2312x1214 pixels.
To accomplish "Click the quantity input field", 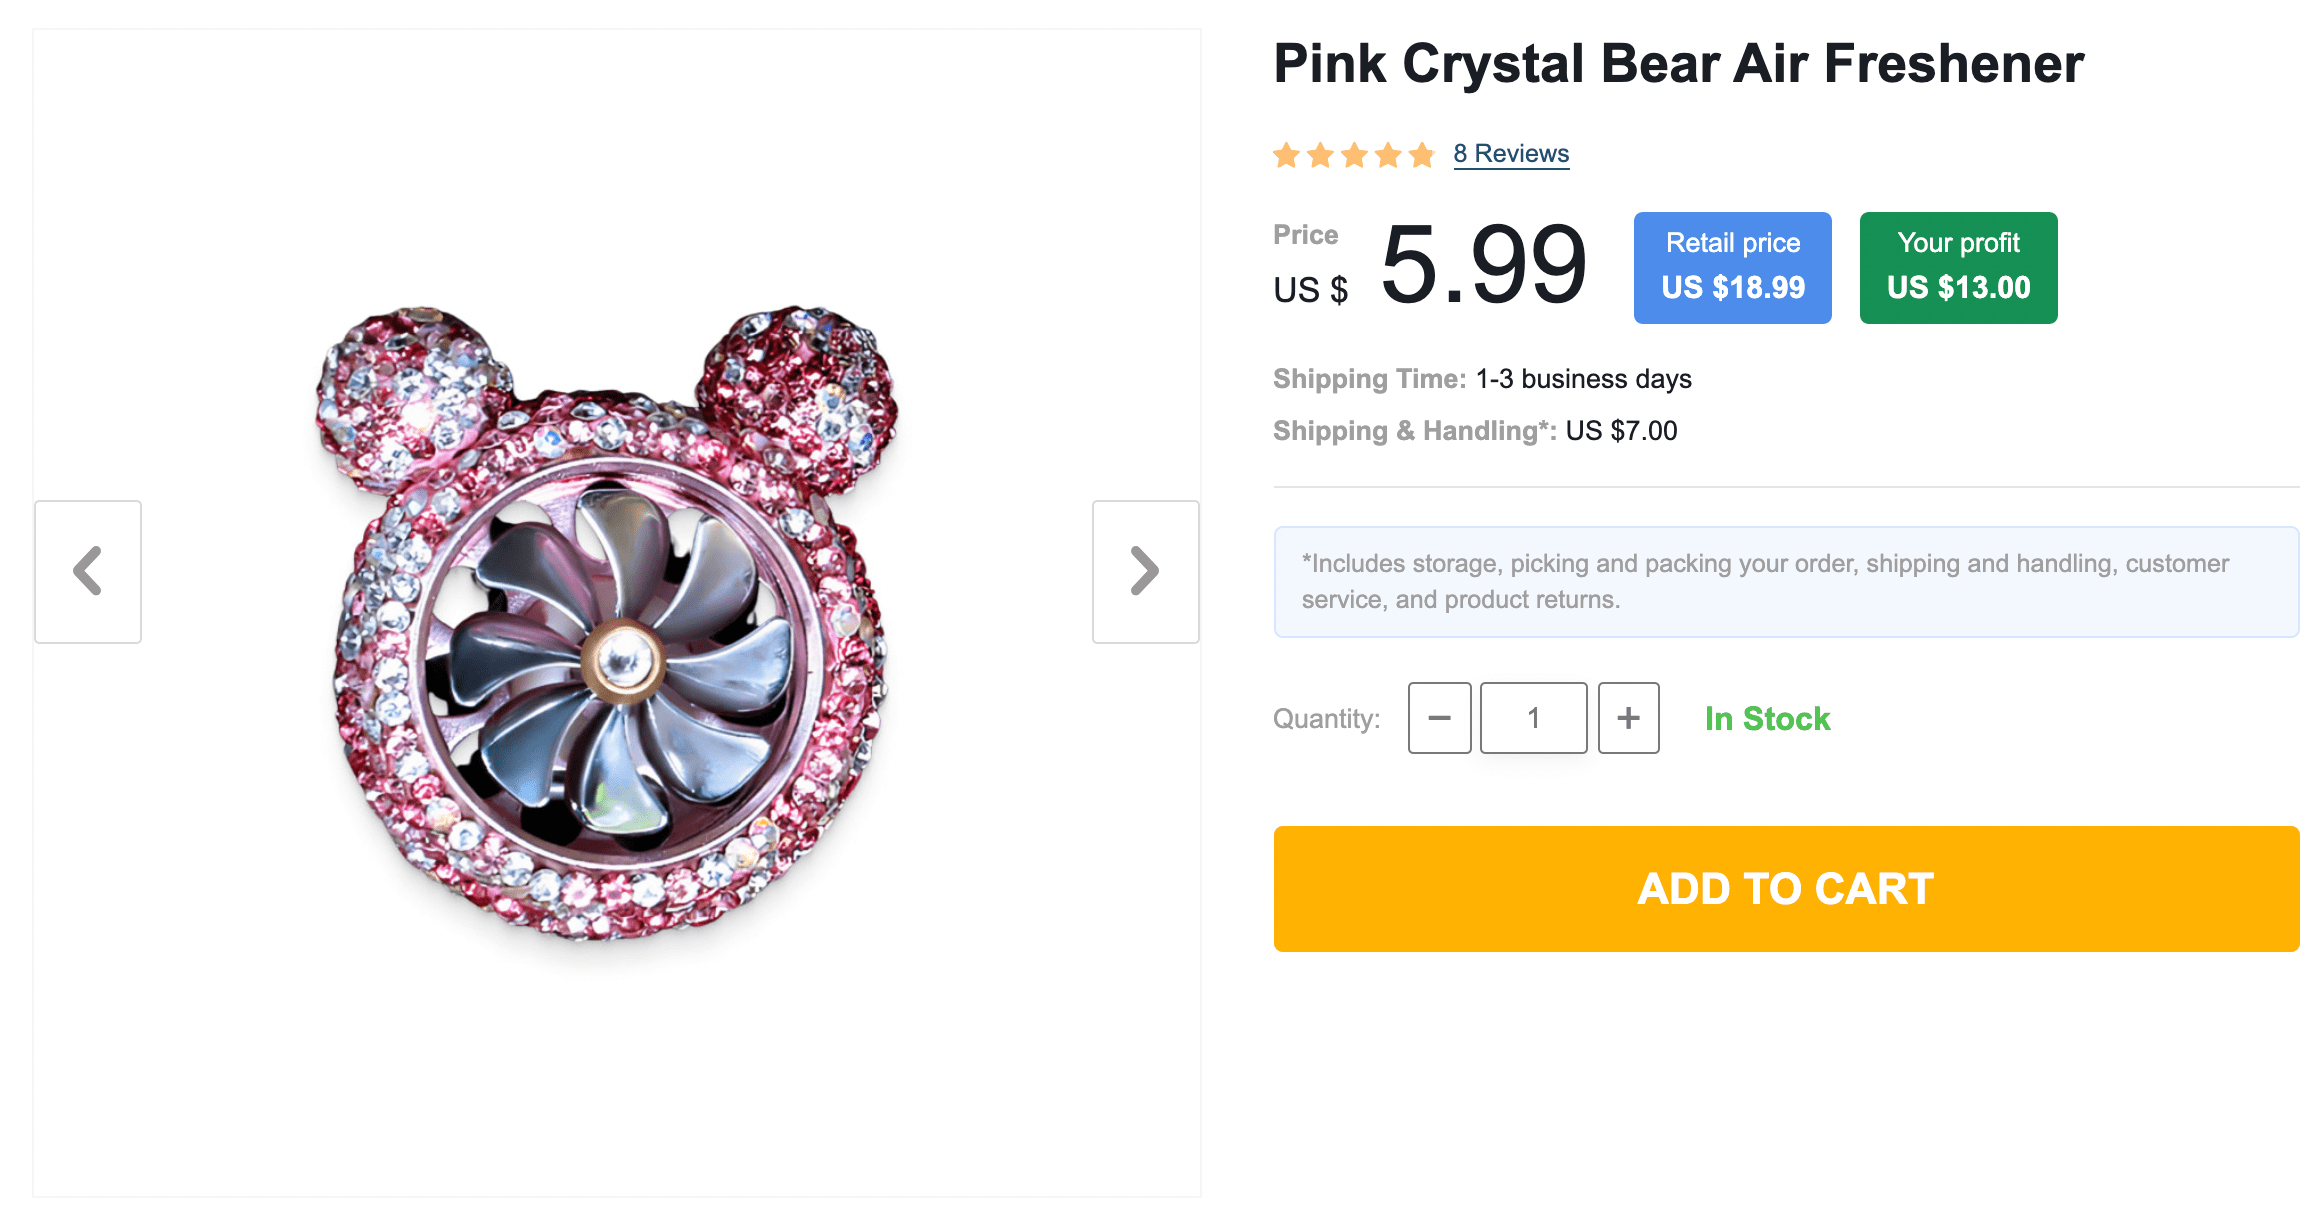I will pos(1533,718).
